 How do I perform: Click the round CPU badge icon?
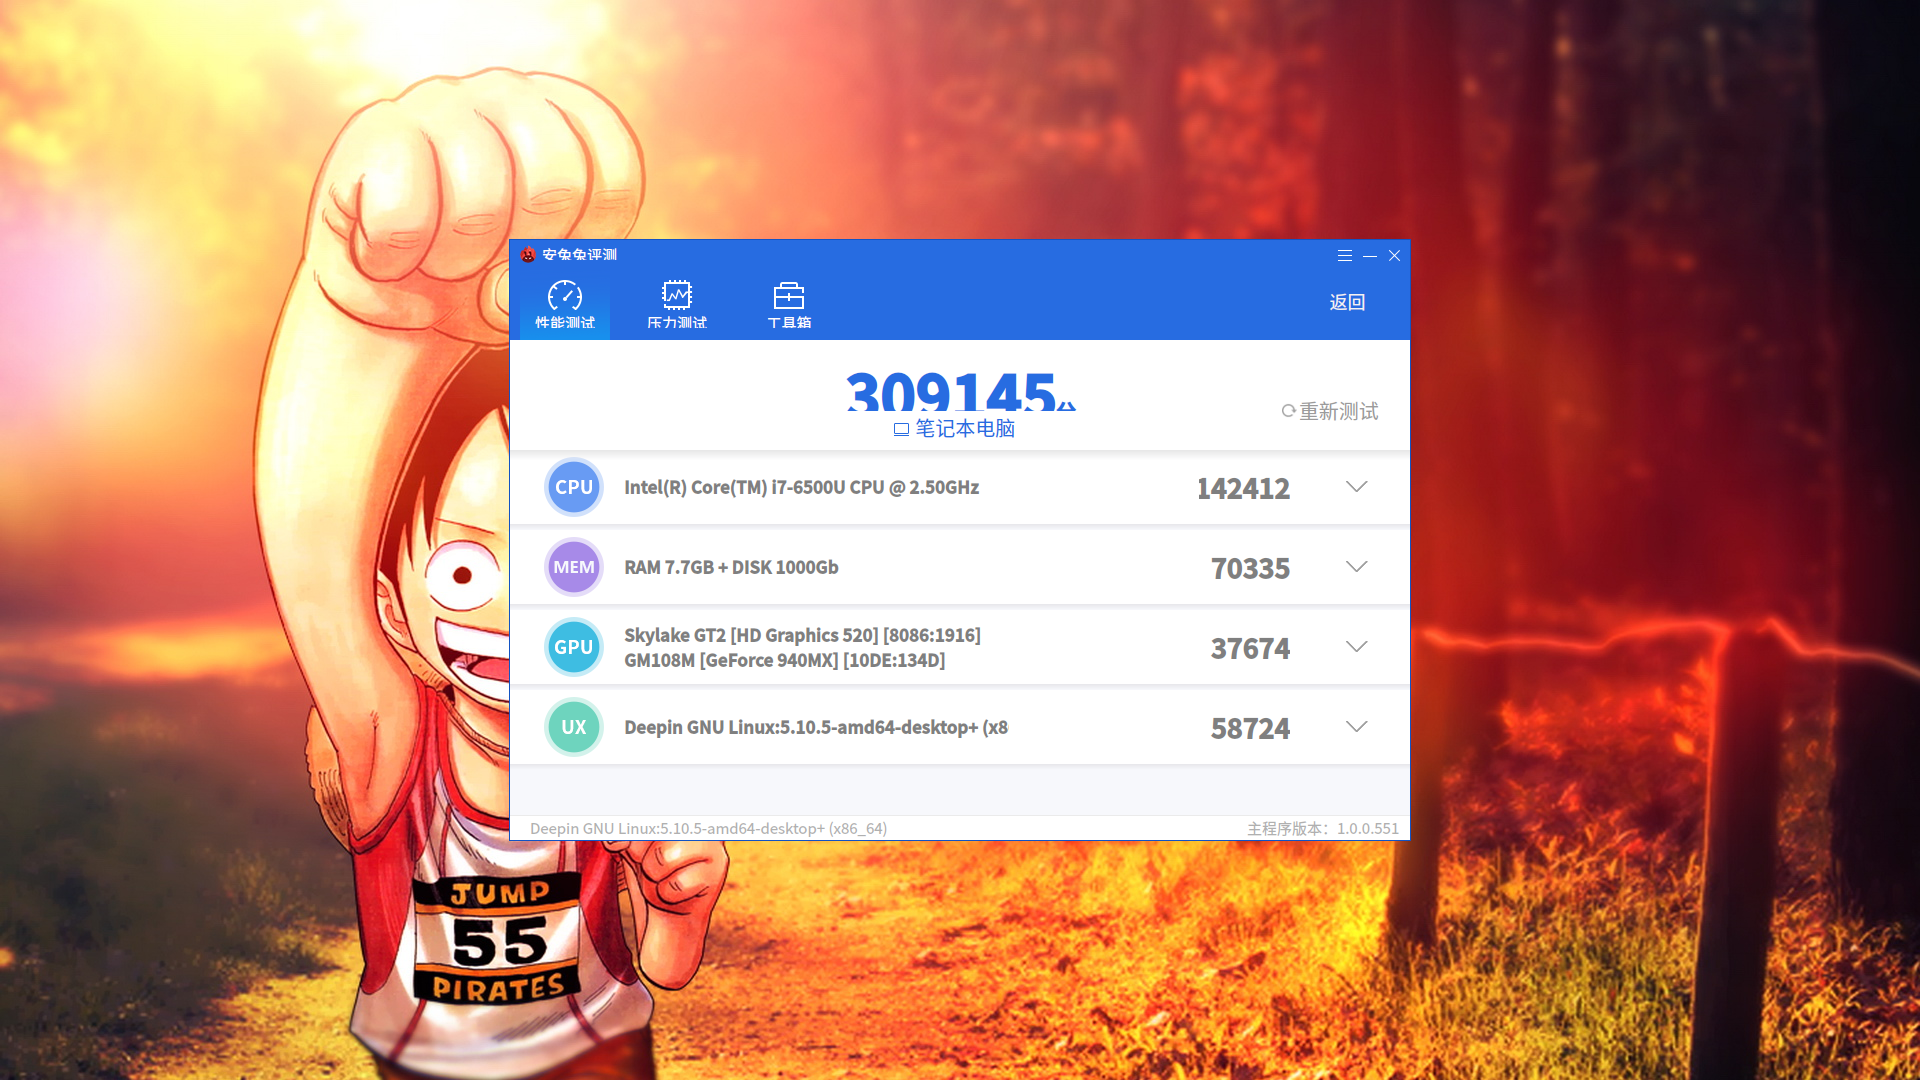574,487
